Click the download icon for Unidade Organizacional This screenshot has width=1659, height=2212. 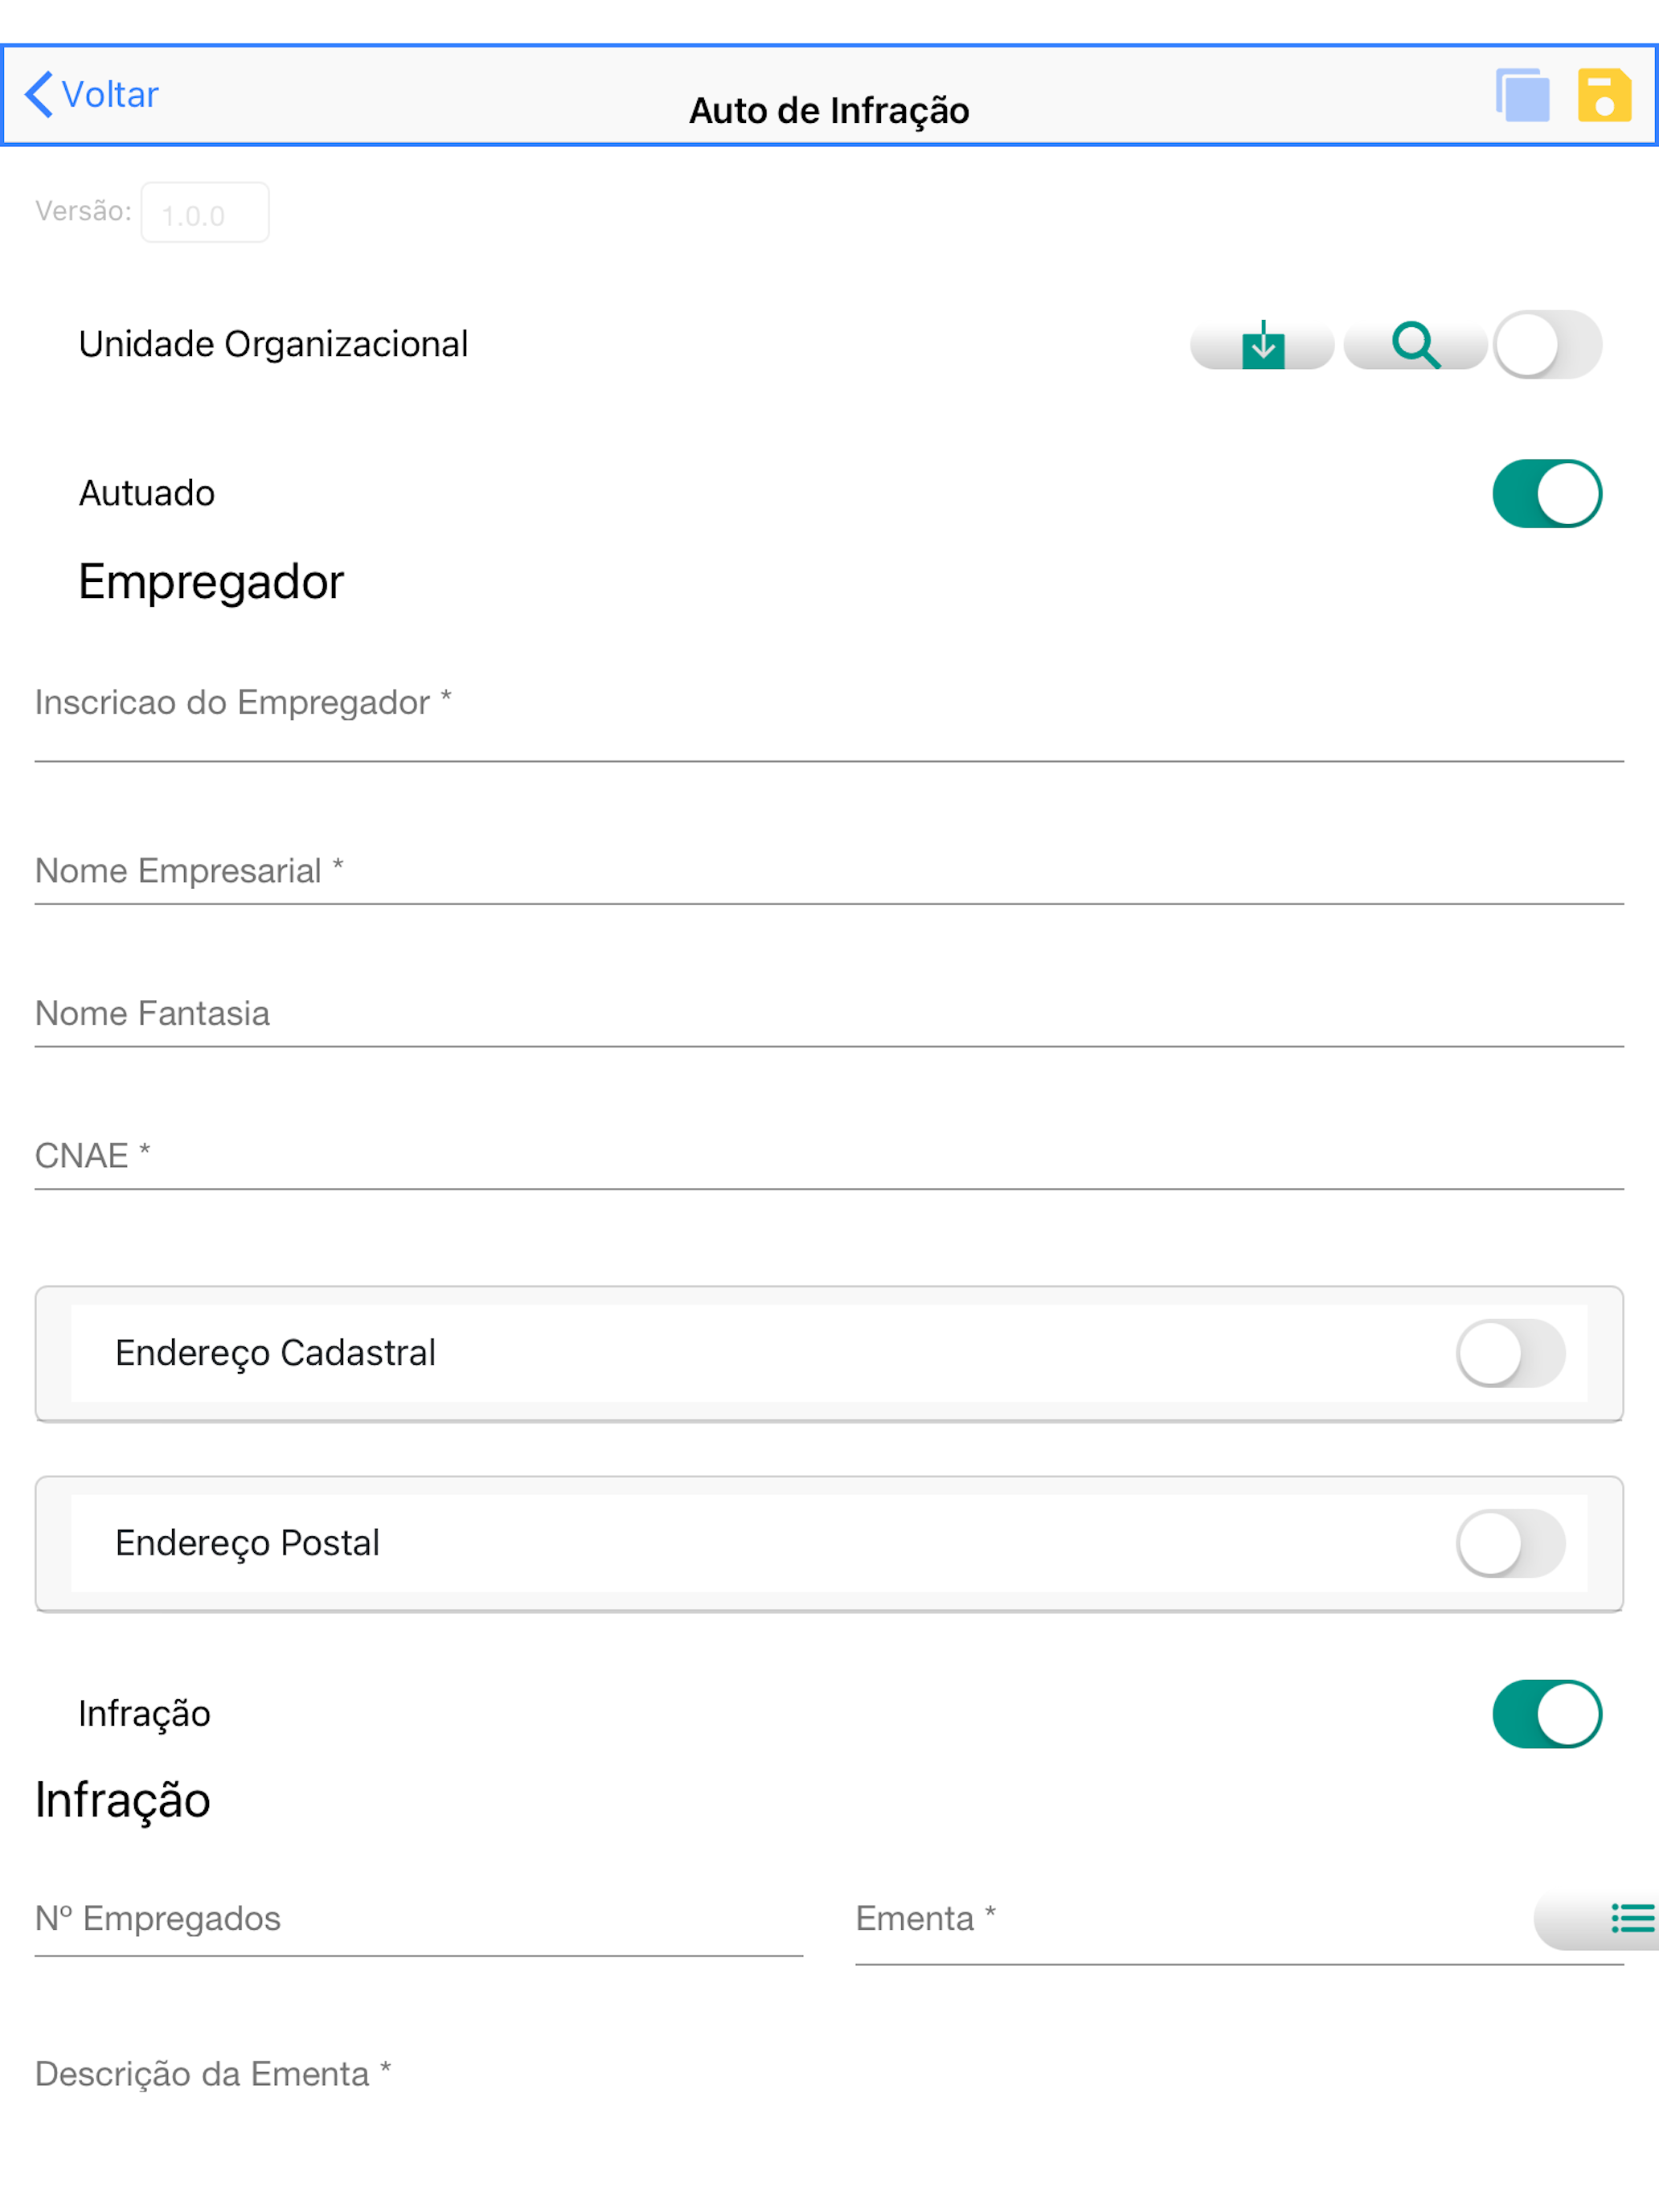point(1262,346)
